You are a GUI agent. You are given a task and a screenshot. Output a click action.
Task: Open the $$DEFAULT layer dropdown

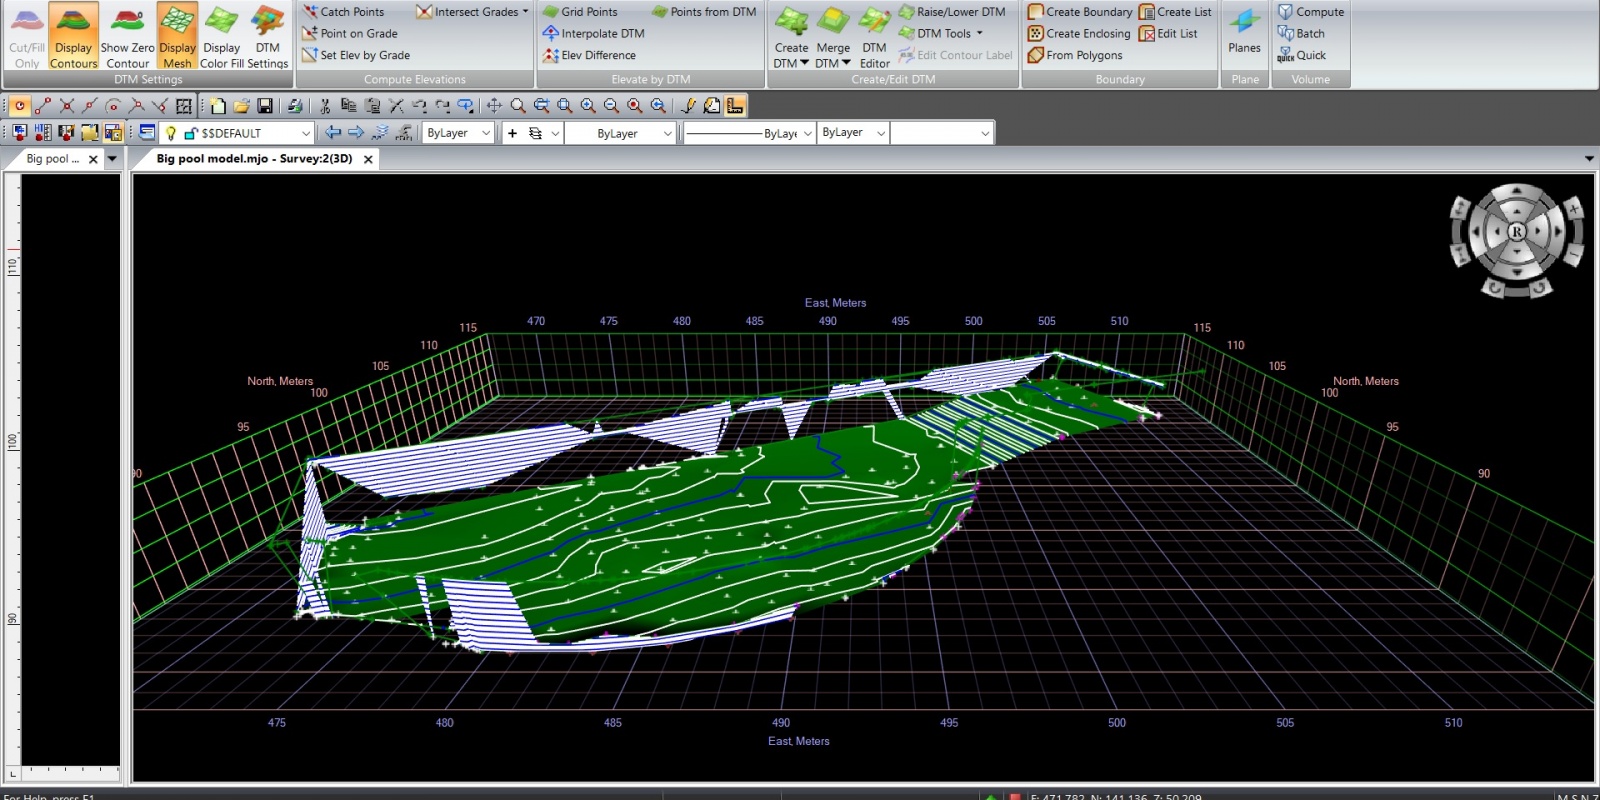pos(306,133)
